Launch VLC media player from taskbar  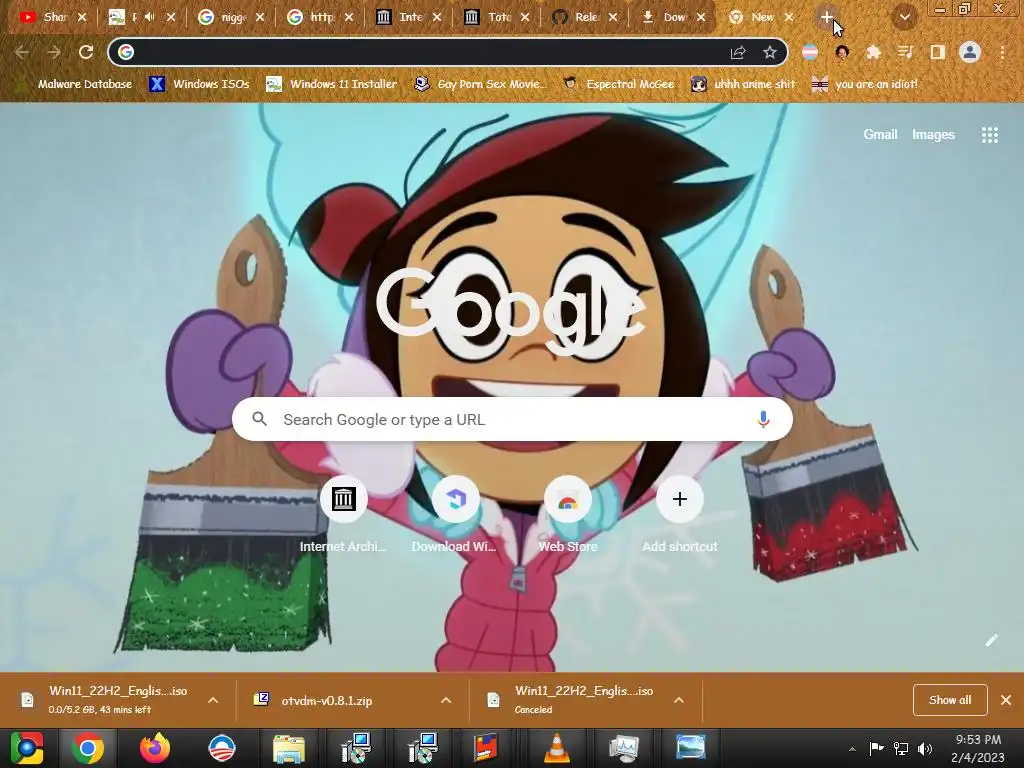coord(556,748)
